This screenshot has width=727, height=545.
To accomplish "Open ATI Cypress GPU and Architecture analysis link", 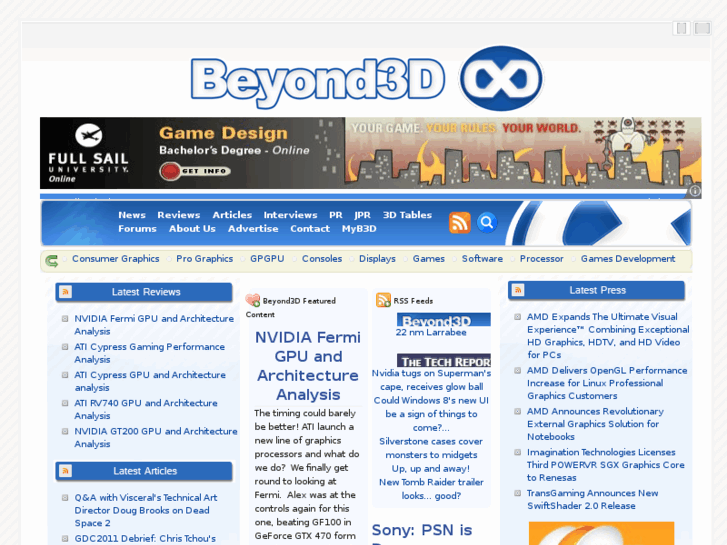I will [x=150, y=381].
